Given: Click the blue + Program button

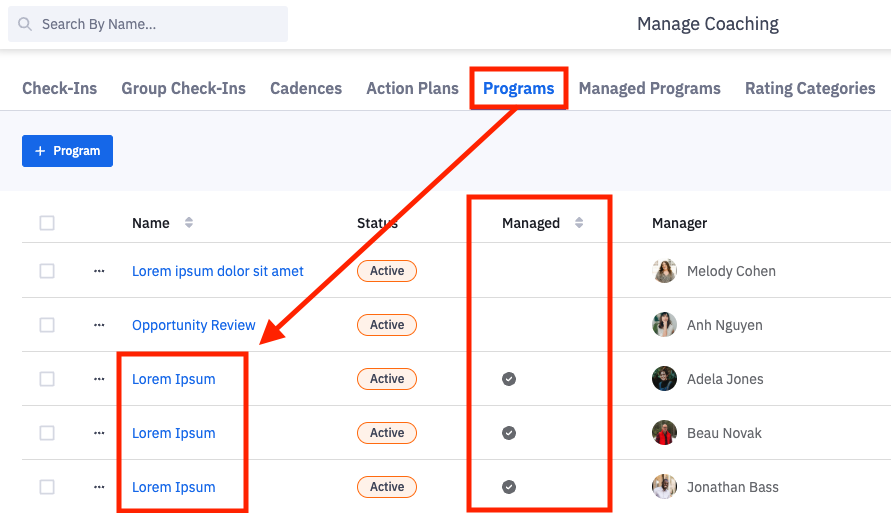Looking at the screenshot, I should (x=67, y=151).
